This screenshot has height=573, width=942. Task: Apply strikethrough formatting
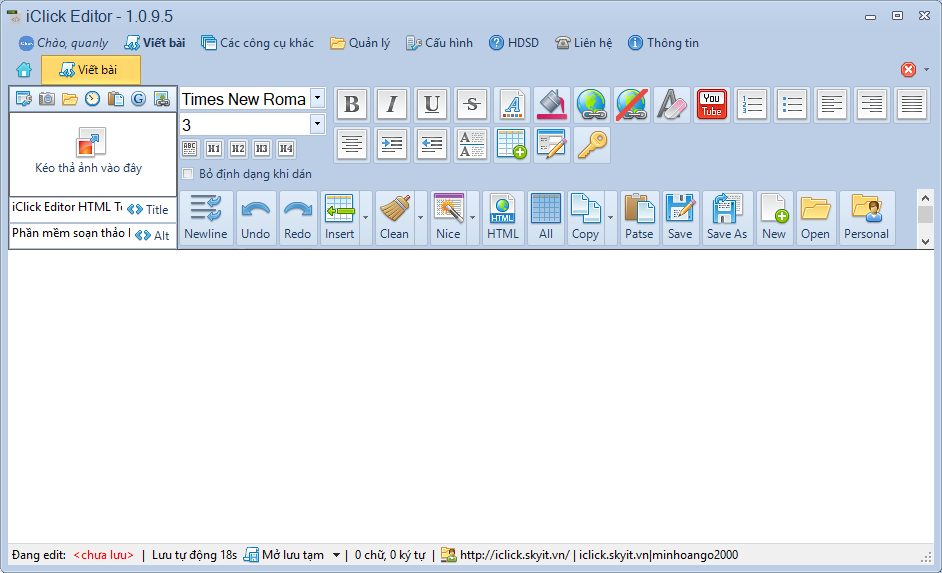(x=472, y=105)
